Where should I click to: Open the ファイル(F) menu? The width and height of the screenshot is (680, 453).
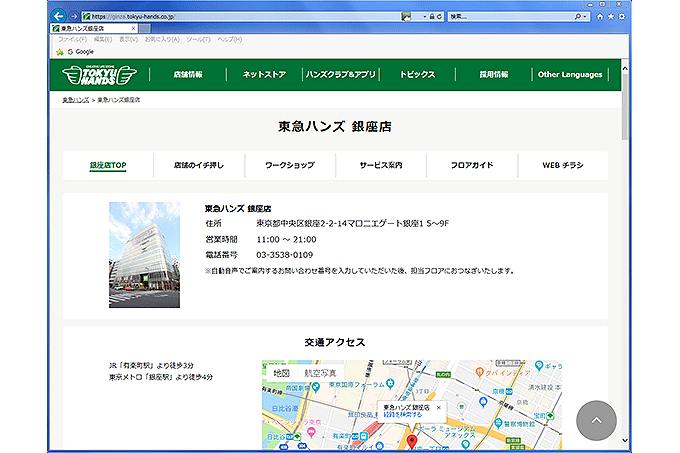pyautogui.click(x=72, y=39)
